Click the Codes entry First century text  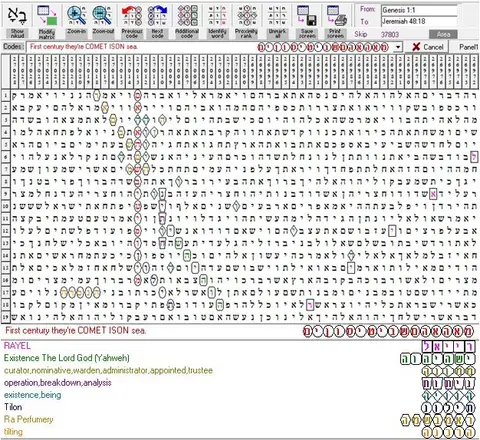click(x=83, y=46)
